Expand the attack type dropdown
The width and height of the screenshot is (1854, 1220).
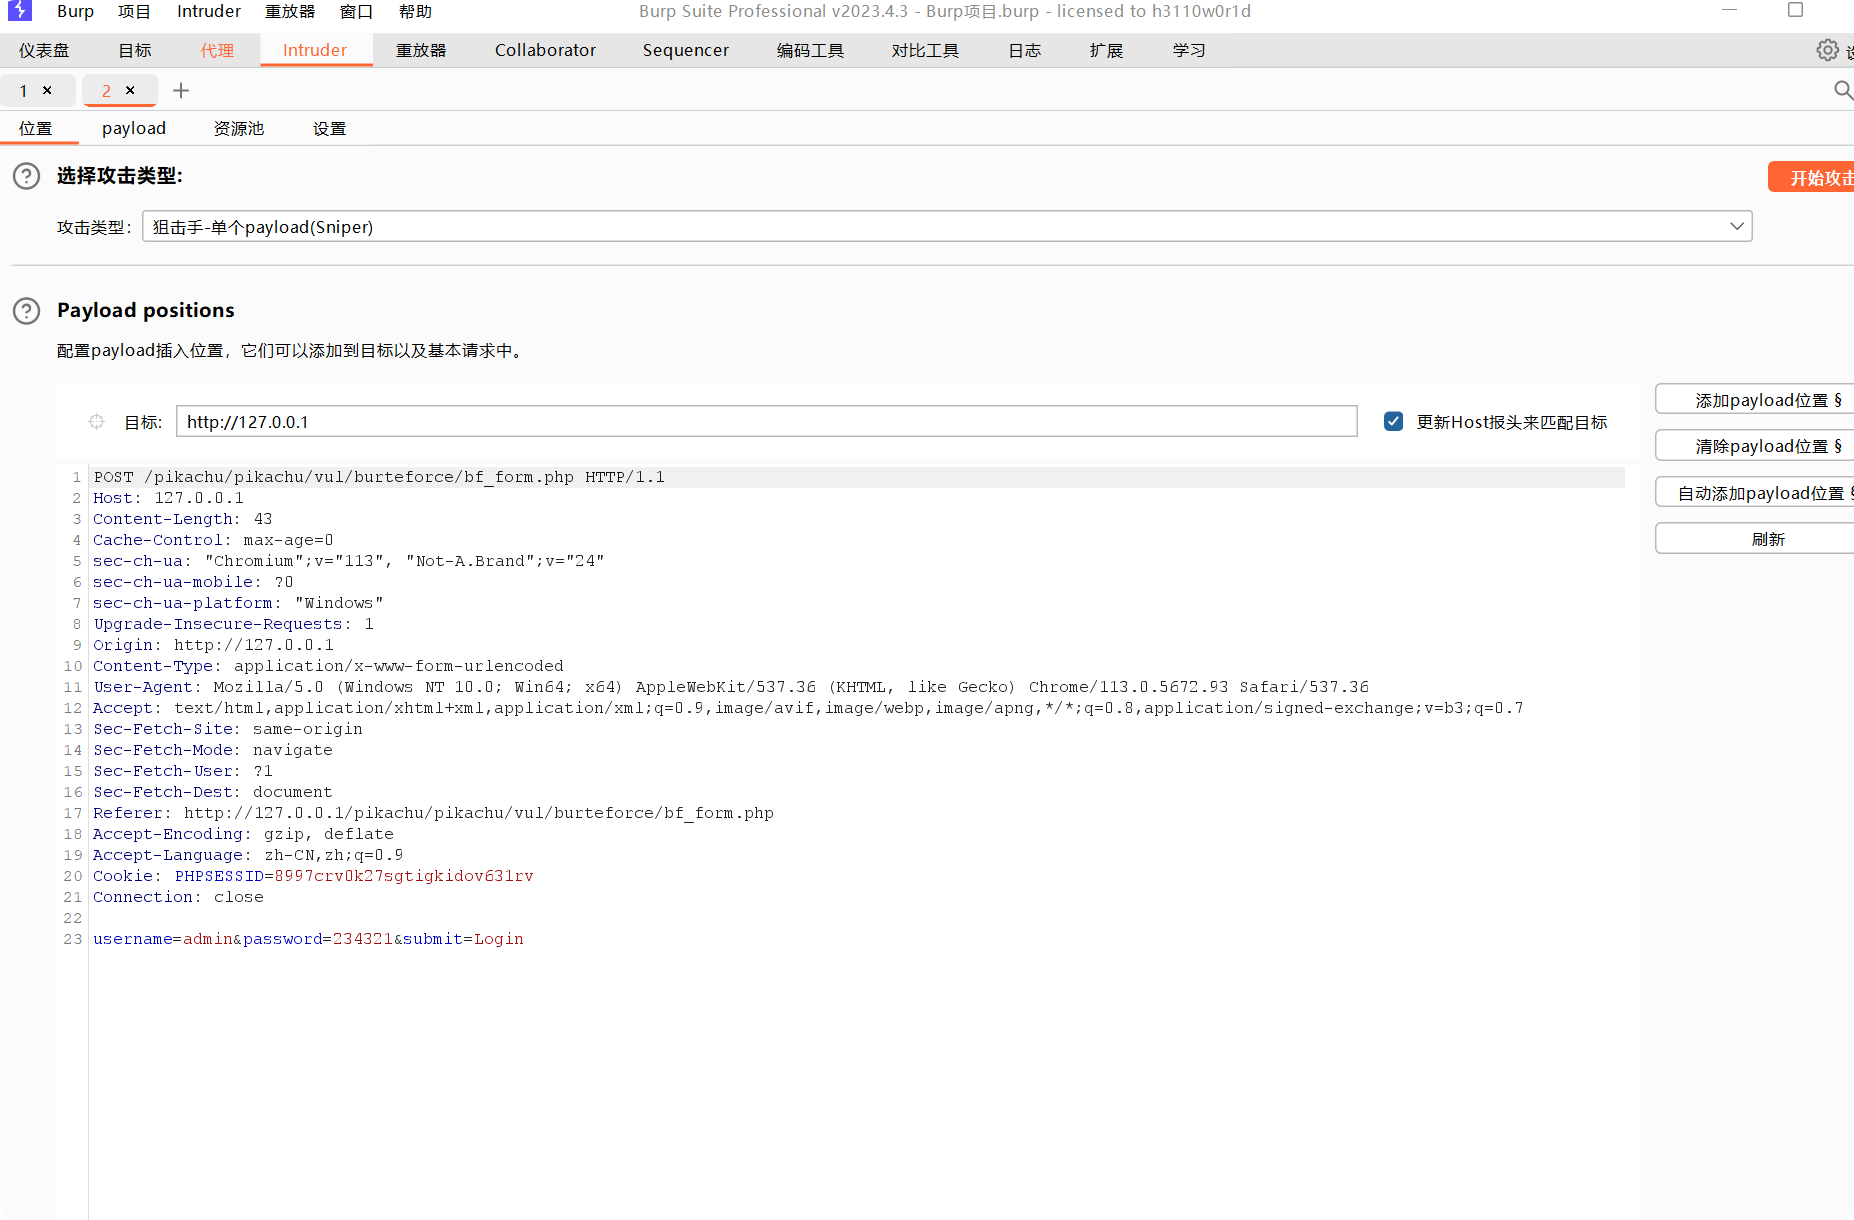click(1737, 226)
